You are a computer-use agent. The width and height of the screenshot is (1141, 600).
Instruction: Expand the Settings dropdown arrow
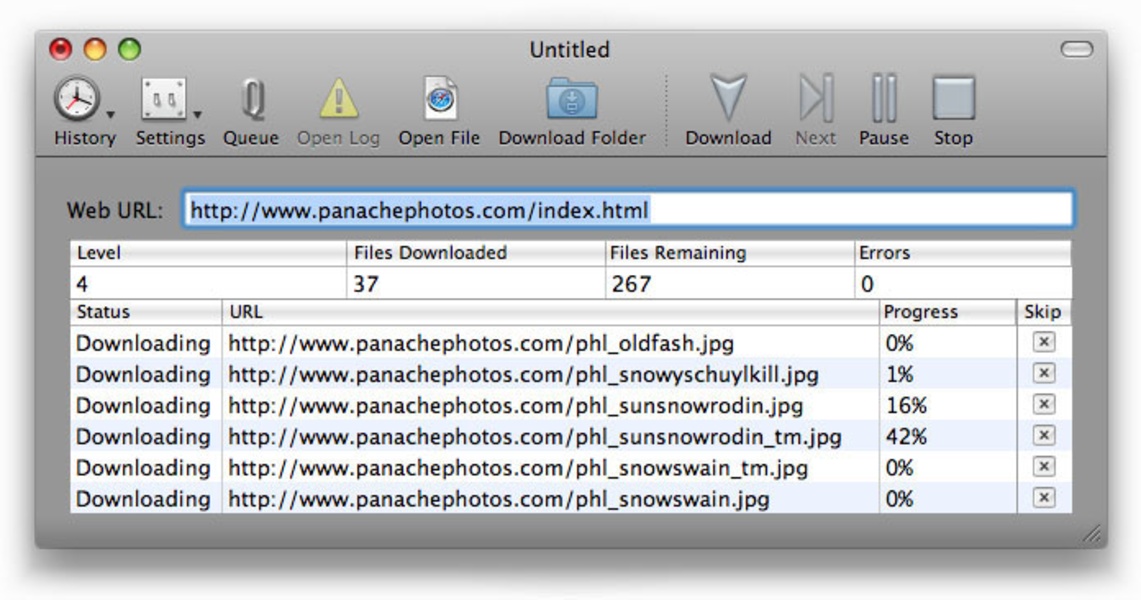click(197, 115)
